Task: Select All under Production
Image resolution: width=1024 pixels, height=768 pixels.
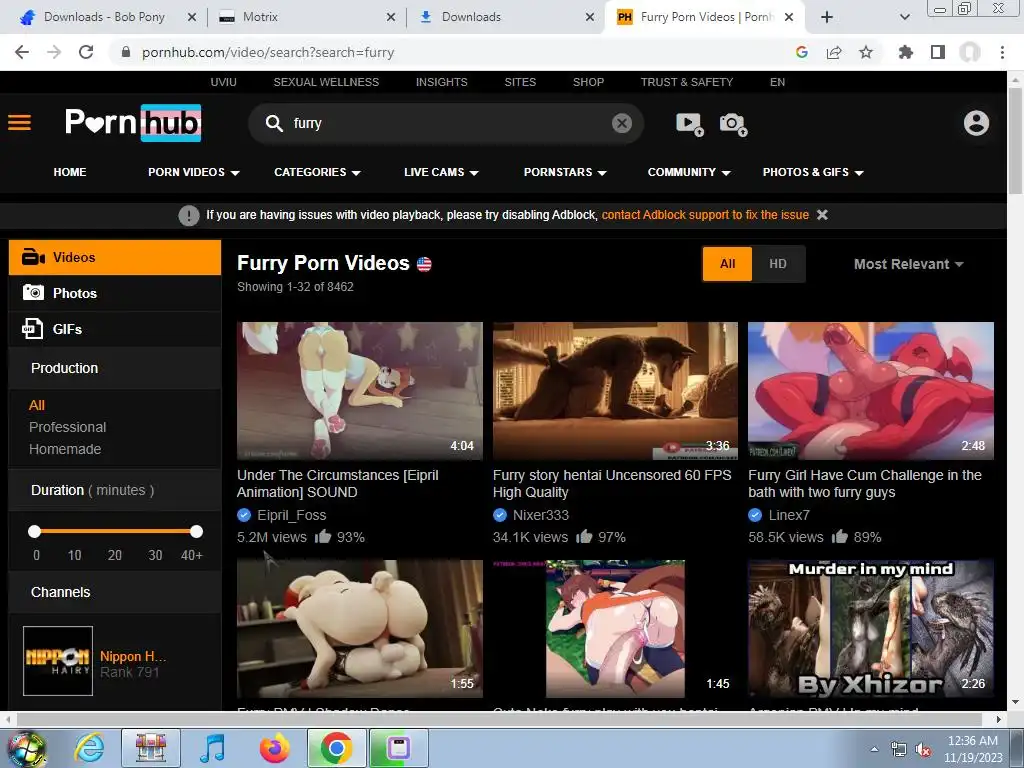Action: (x=37, y=405)
